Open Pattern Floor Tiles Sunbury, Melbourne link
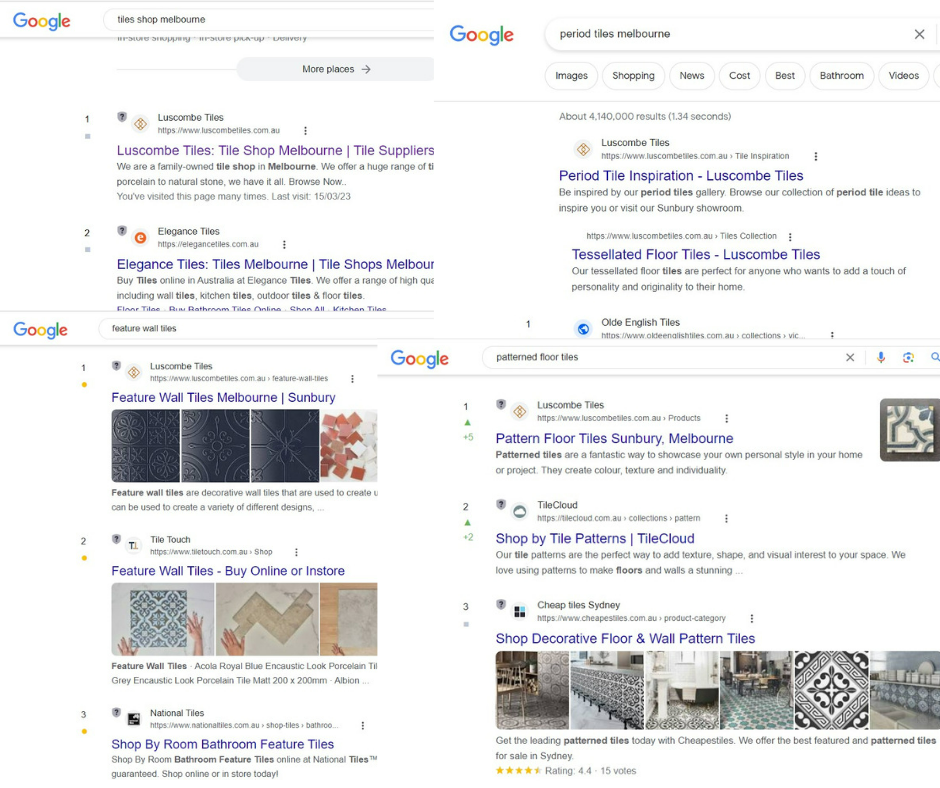Image resolution: width=940 pixels, height=788 pixels. pos(614,438)
